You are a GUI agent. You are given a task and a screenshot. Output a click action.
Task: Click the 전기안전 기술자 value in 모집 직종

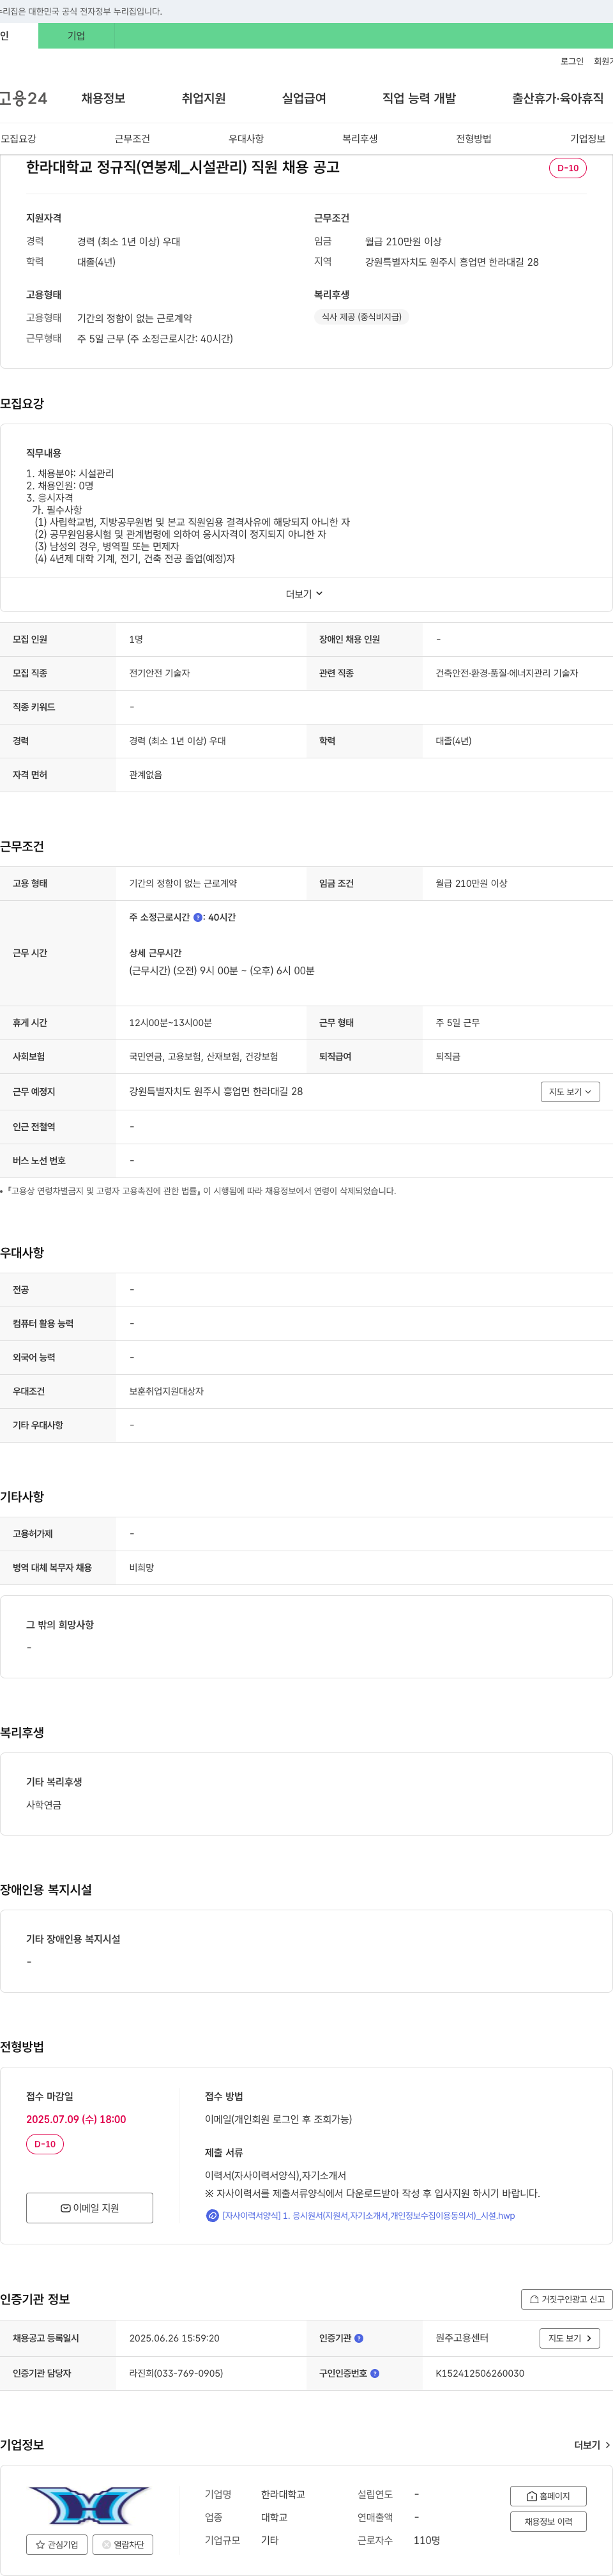pos(159,673)
